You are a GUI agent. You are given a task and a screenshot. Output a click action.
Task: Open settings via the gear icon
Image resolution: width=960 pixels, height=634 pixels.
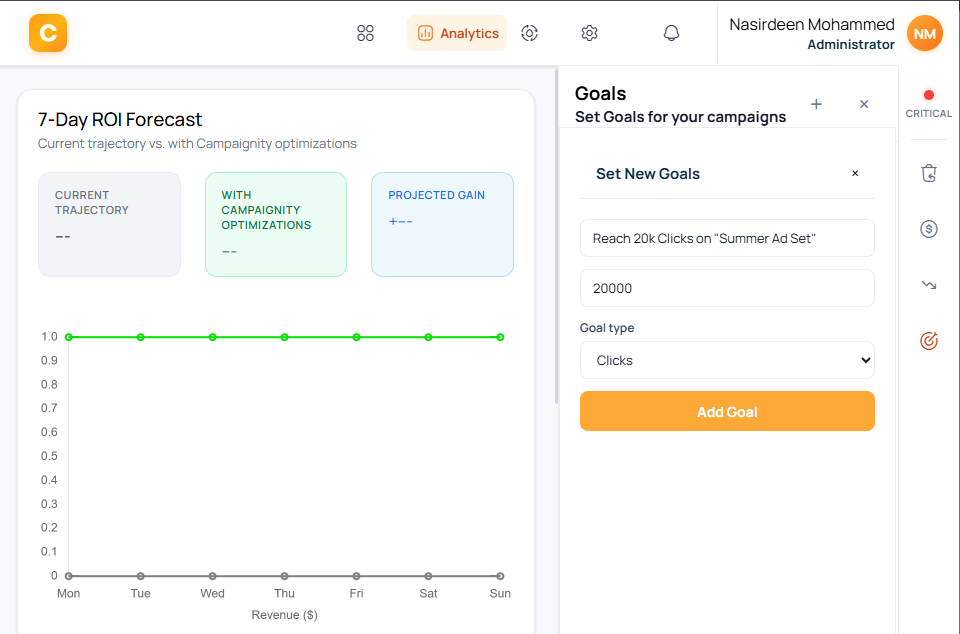(x=589, y=33)
